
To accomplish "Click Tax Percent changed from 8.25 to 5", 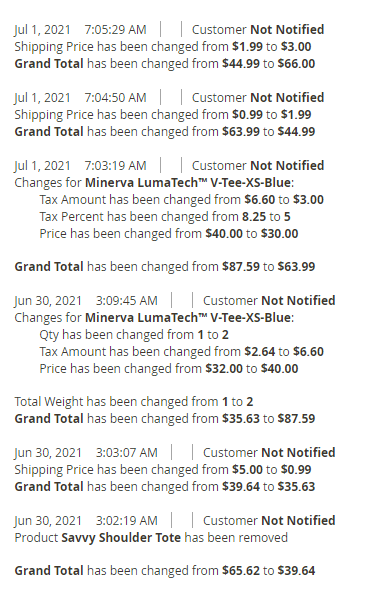I will 165,217.
